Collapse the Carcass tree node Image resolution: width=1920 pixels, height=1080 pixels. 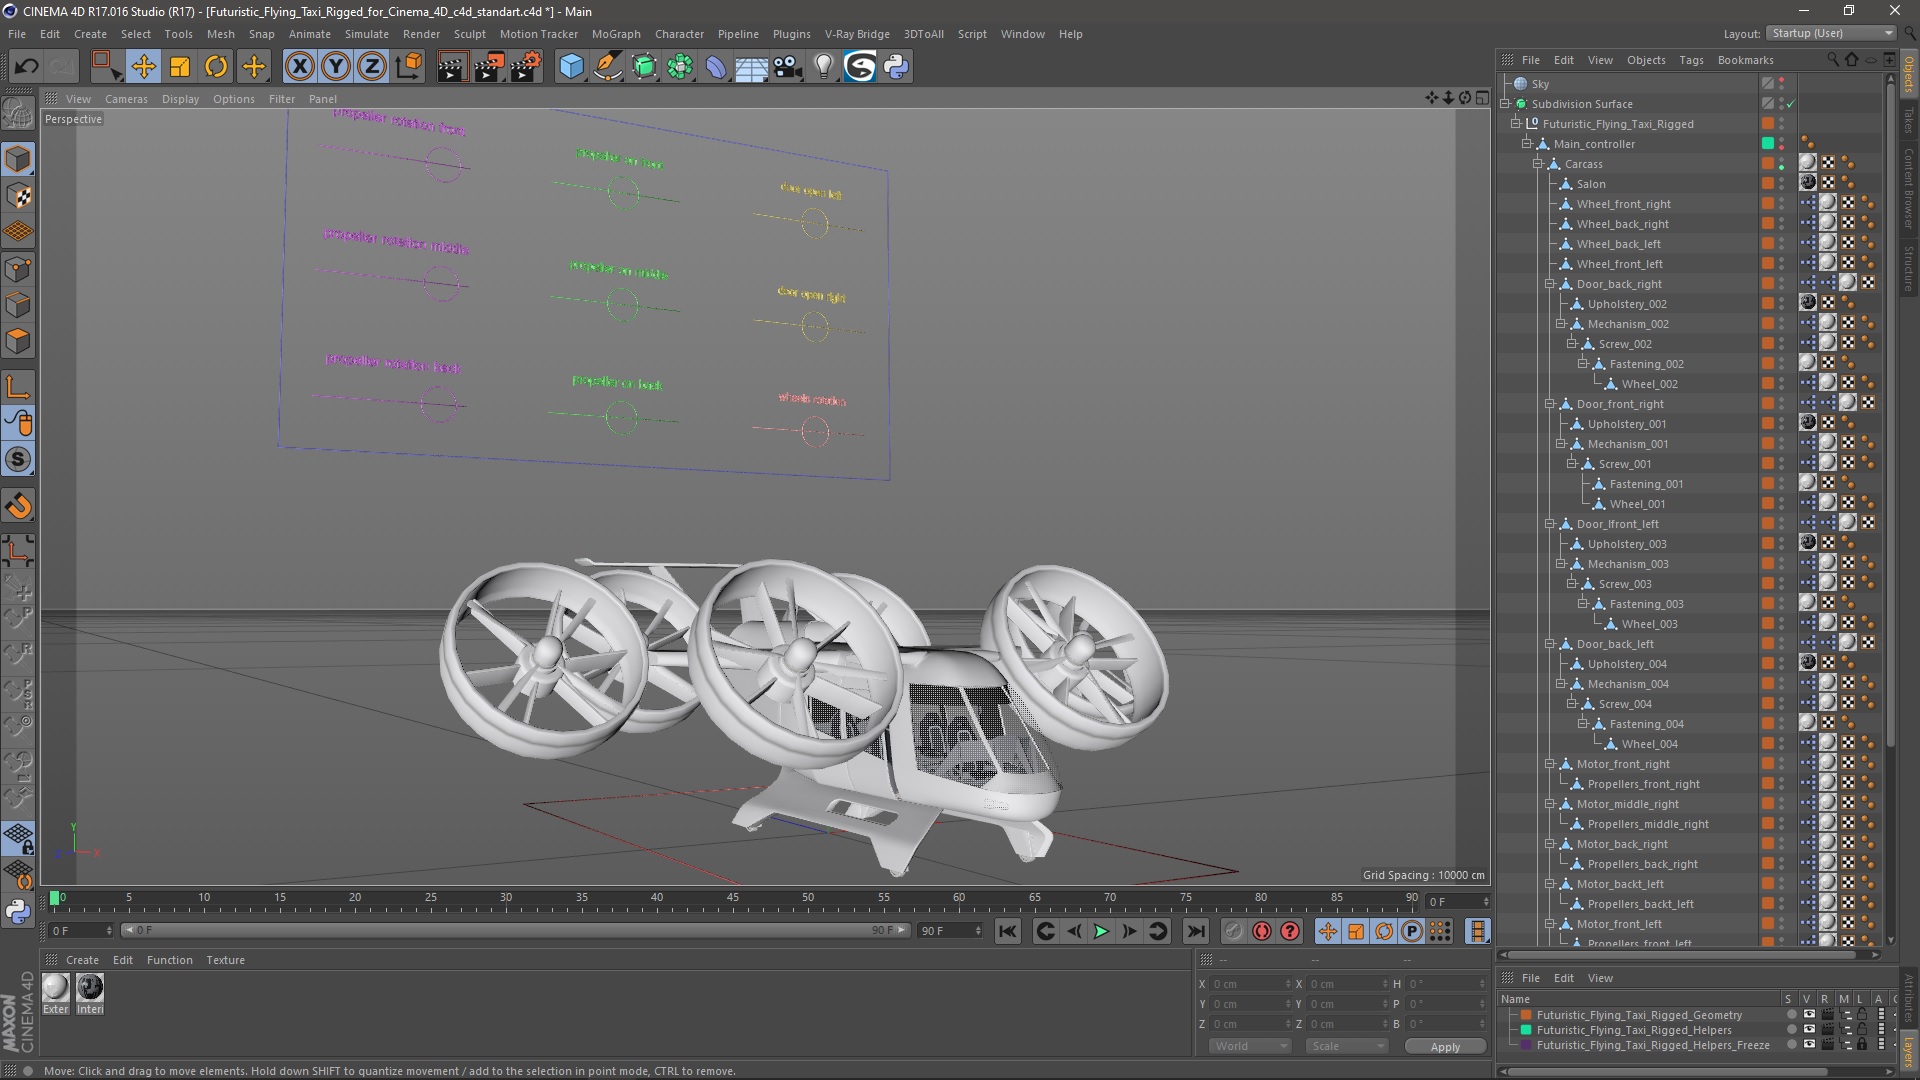click(x=1538, y=164)
